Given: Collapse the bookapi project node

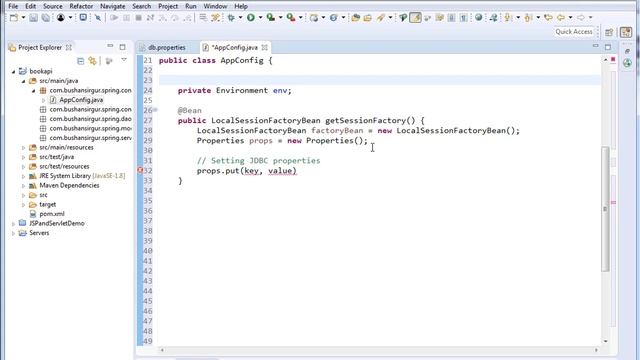Looking at the screenshot, I should 13,71.
